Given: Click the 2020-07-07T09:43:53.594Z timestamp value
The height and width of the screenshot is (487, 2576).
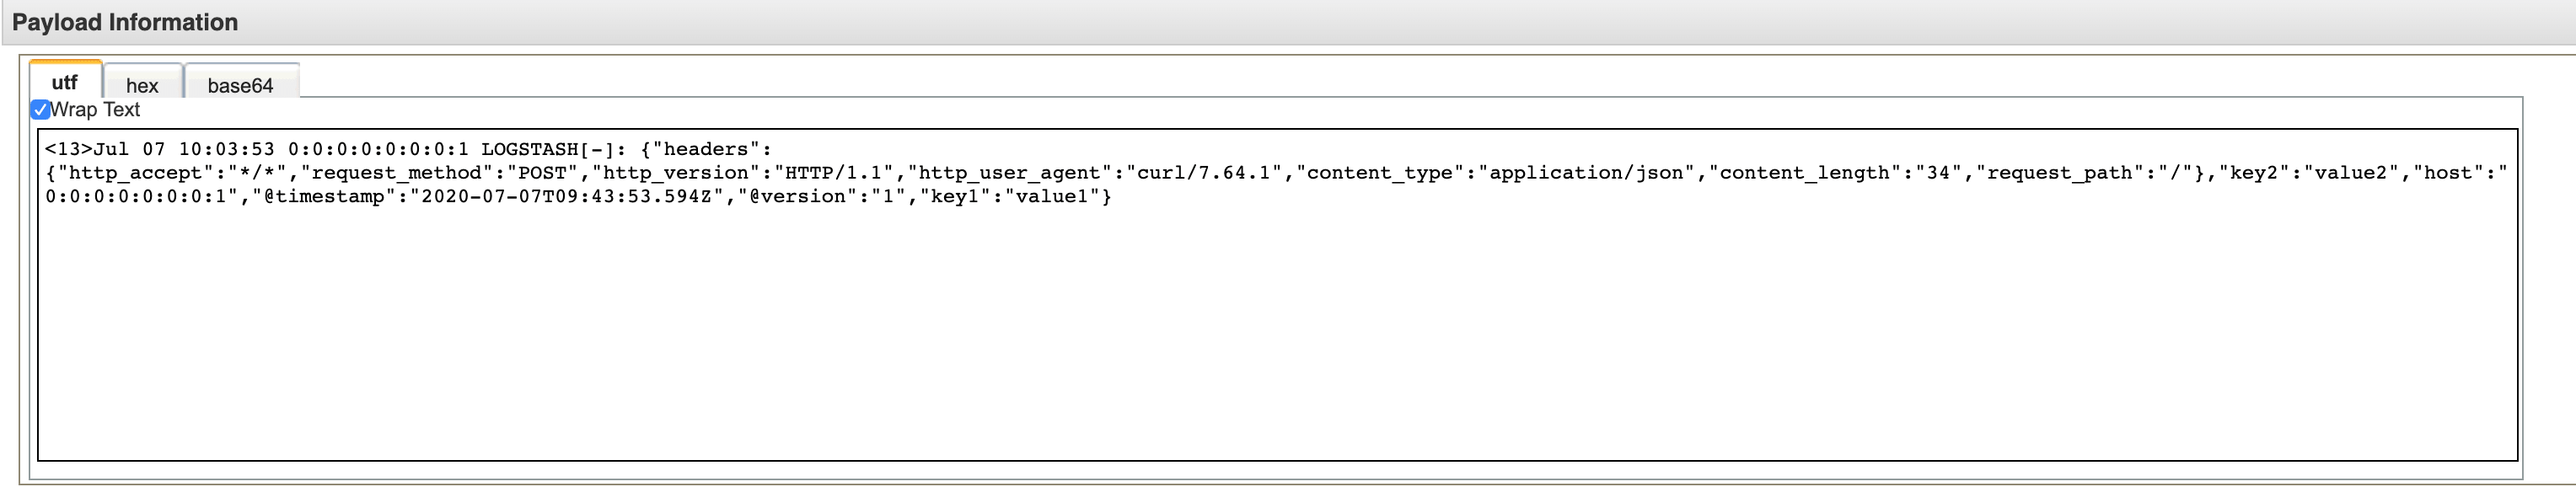Looking at the screenshot, I should pos(567,197).
